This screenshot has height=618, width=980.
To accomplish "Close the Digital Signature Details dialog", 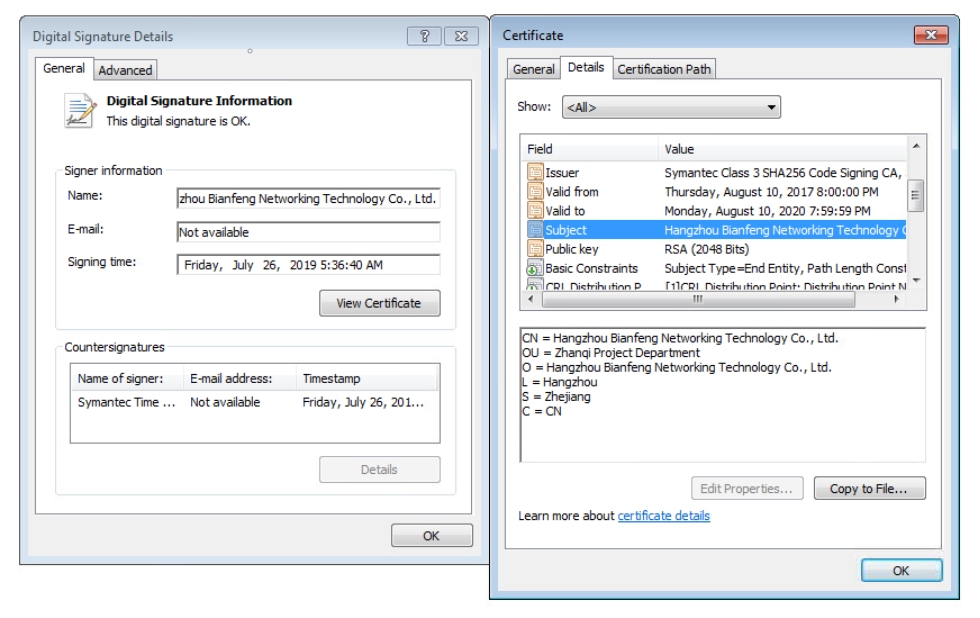I will tap(461, 36).
